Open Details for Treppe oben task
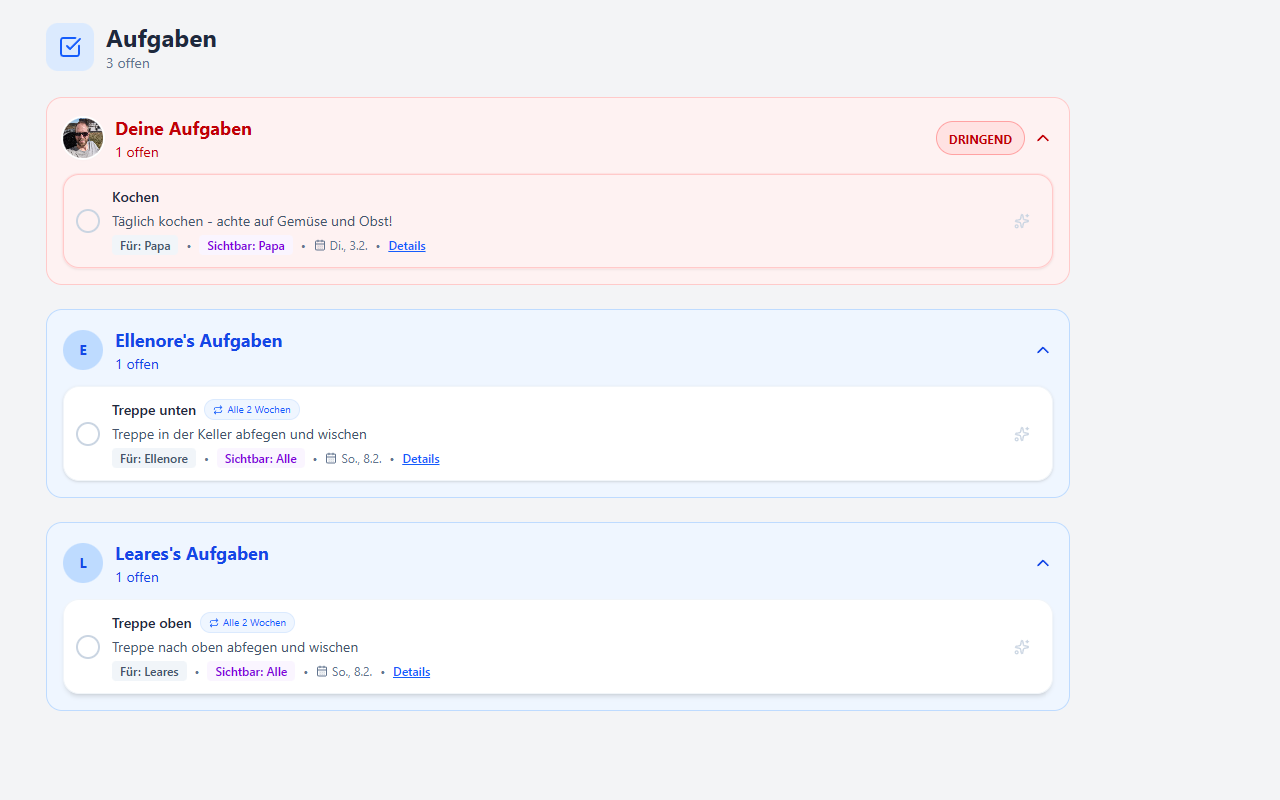Image resolution: width=1280 pixels, height=800 pixels. pos(411,672)
